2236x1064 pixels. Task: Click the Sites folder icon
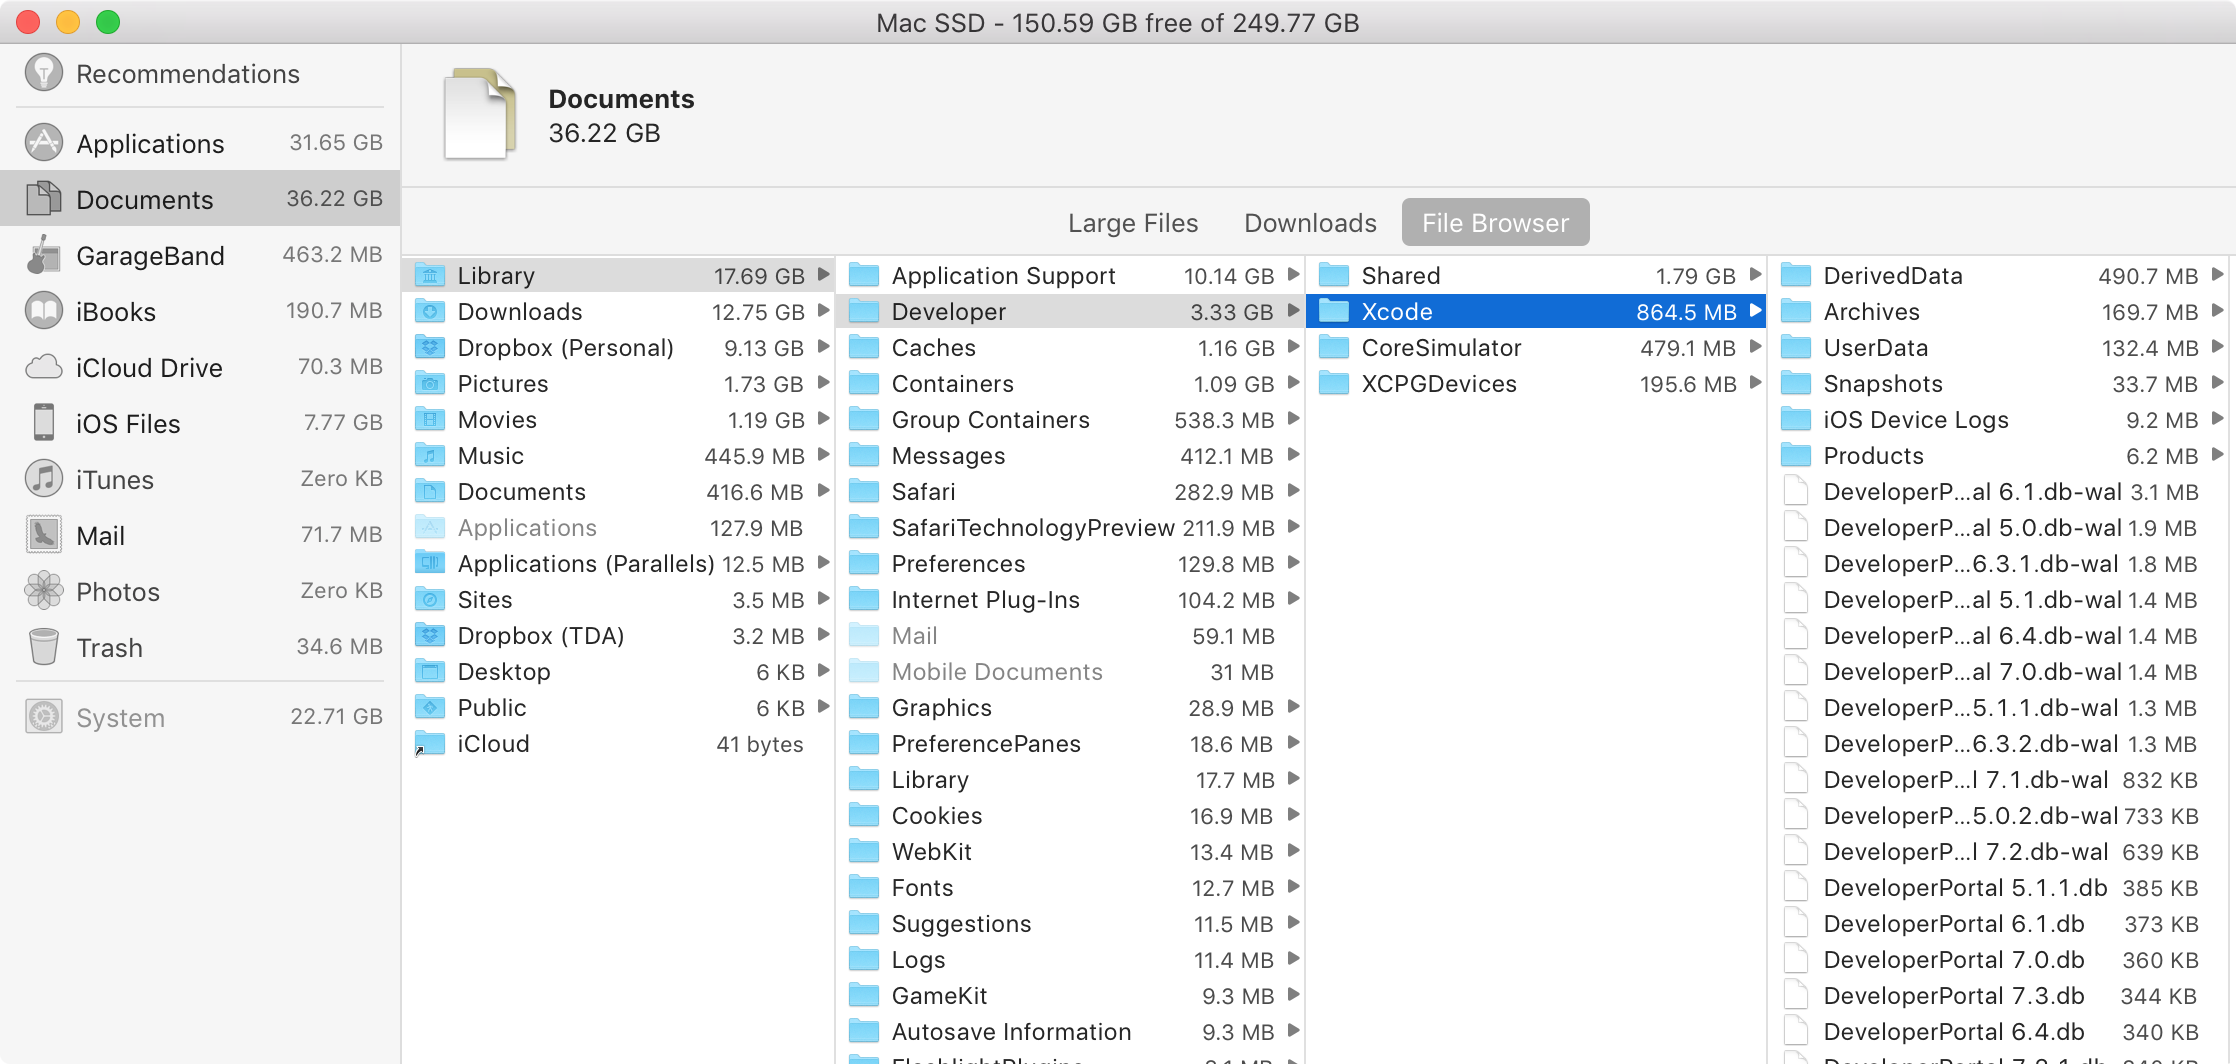point(430,600)
